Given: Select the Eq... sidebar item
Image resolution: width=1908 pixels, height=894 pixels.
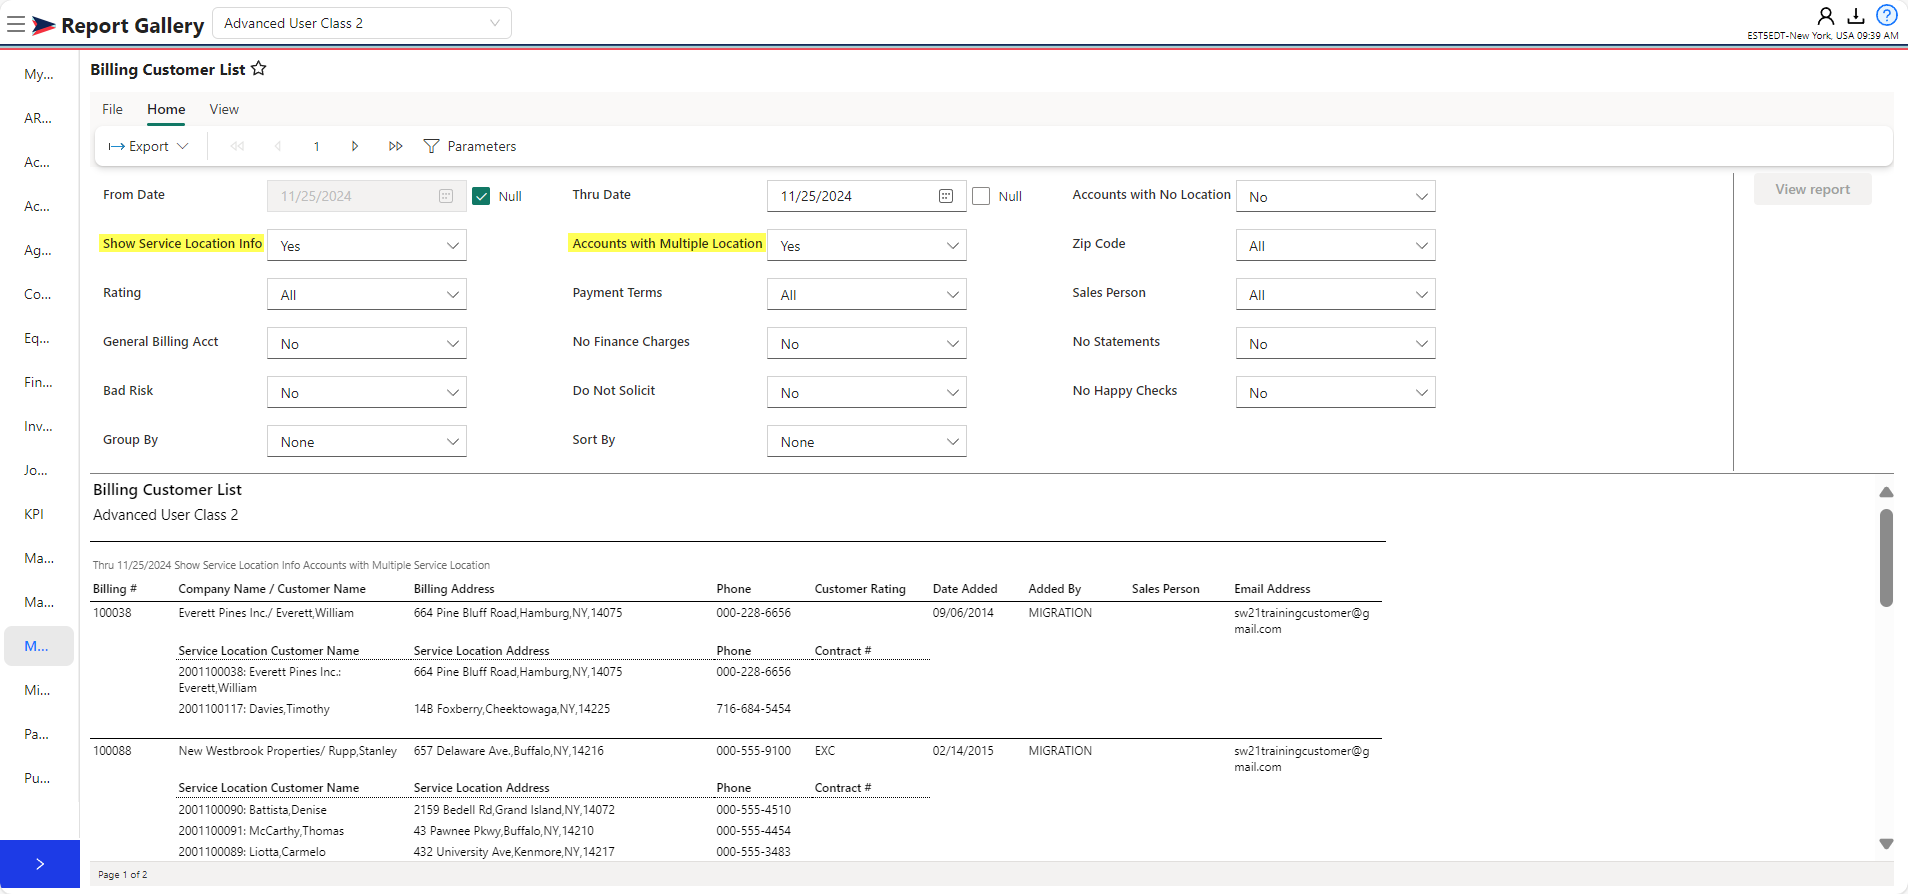Looking at the screenshot, I should 39,338.
